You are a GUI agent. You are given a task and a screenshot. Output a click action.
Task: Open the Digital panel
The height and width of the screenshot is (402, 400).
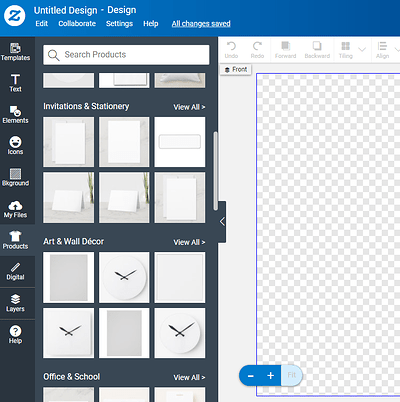click(x=15, y=272)
